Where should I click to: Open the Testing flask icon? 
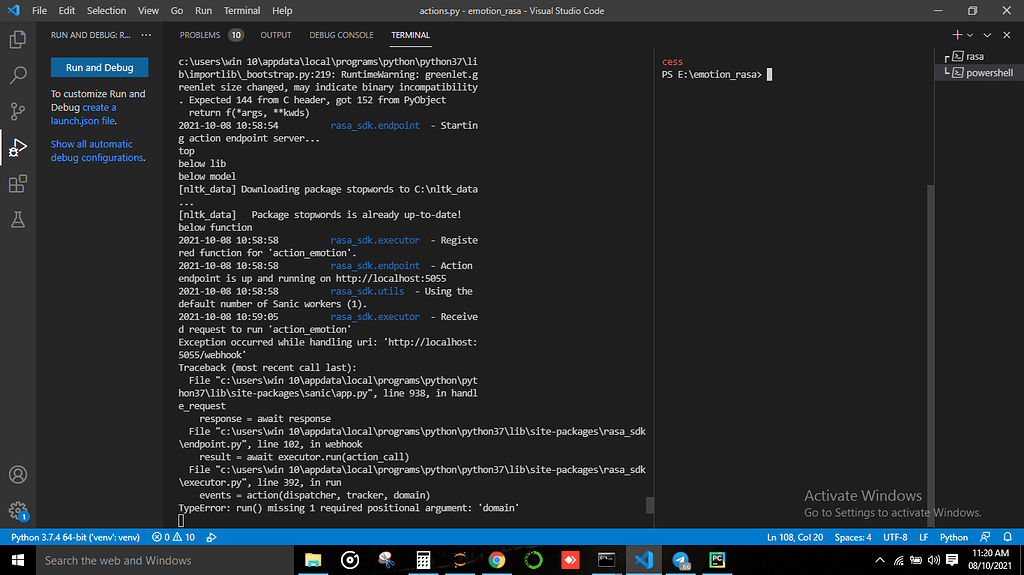point(17,219)
